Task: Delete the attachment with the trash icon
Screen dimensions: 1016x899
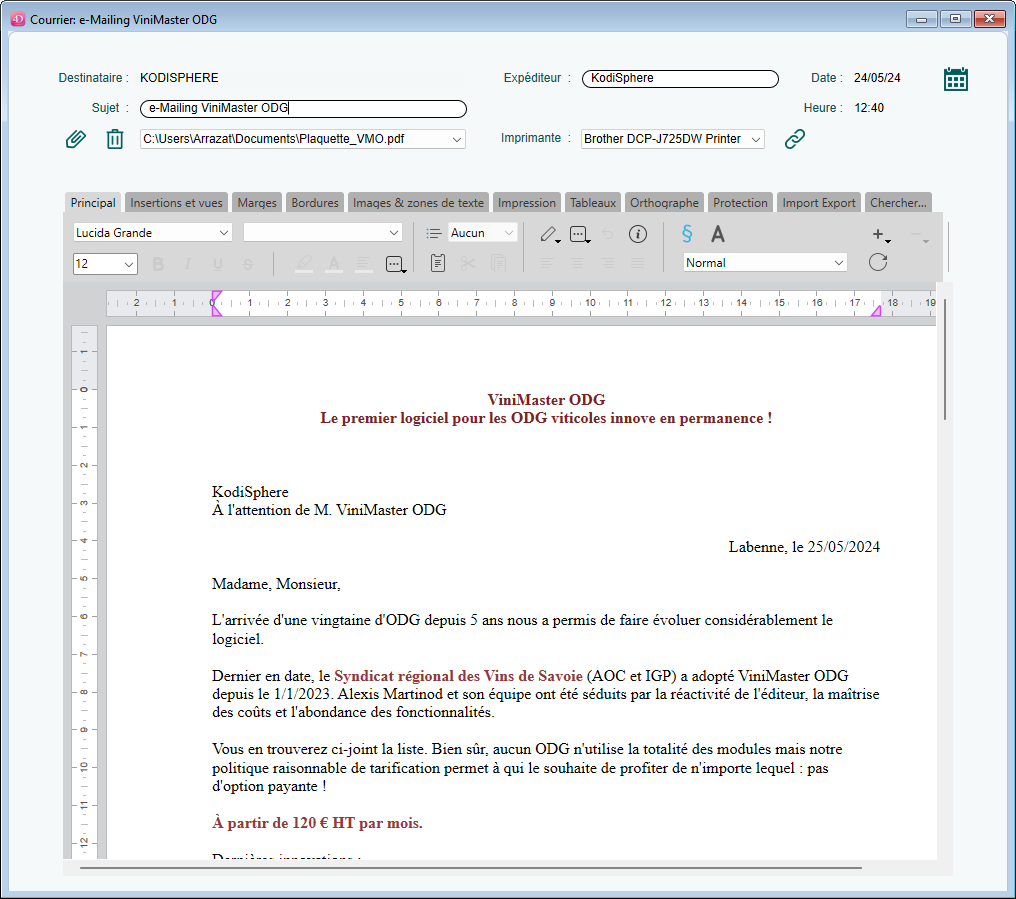Action: (114, 138)
